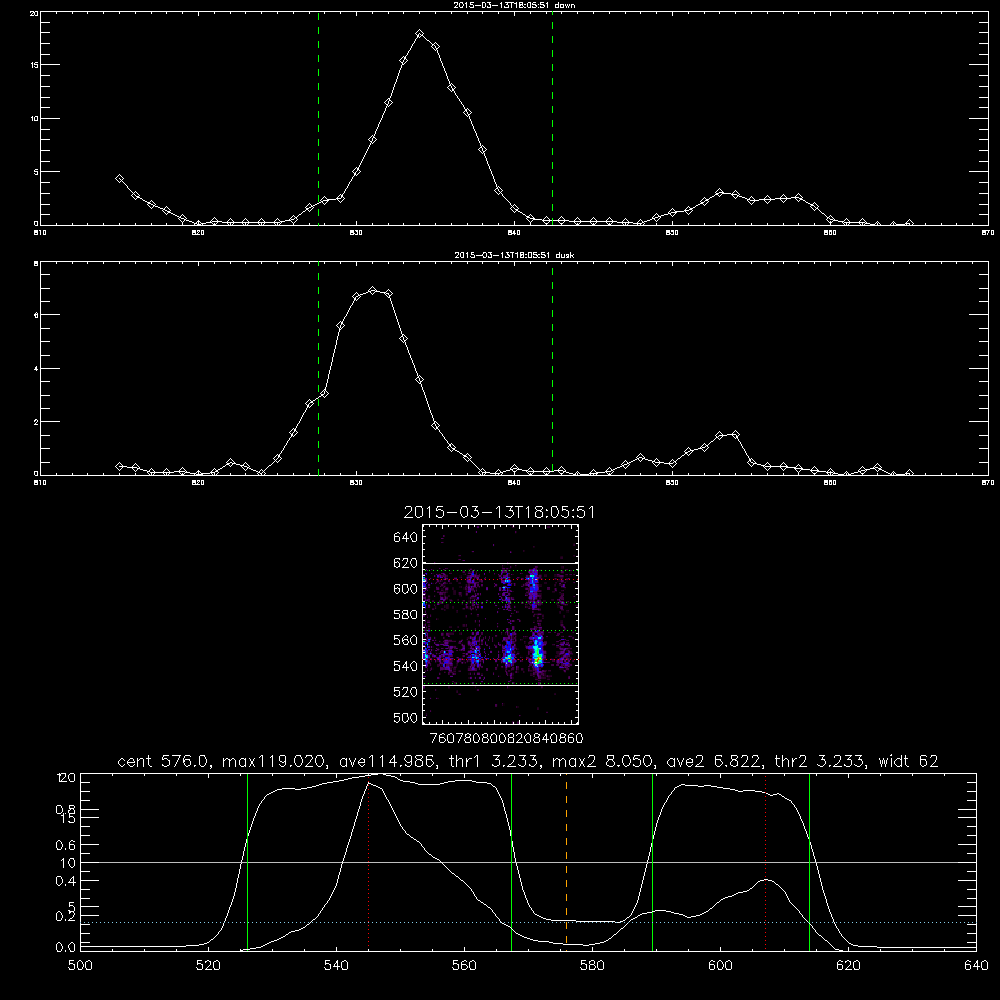Click the bottom plot y-axis label 120
The height and width of the screenshot is (1000, 1000).
[66, 777]
